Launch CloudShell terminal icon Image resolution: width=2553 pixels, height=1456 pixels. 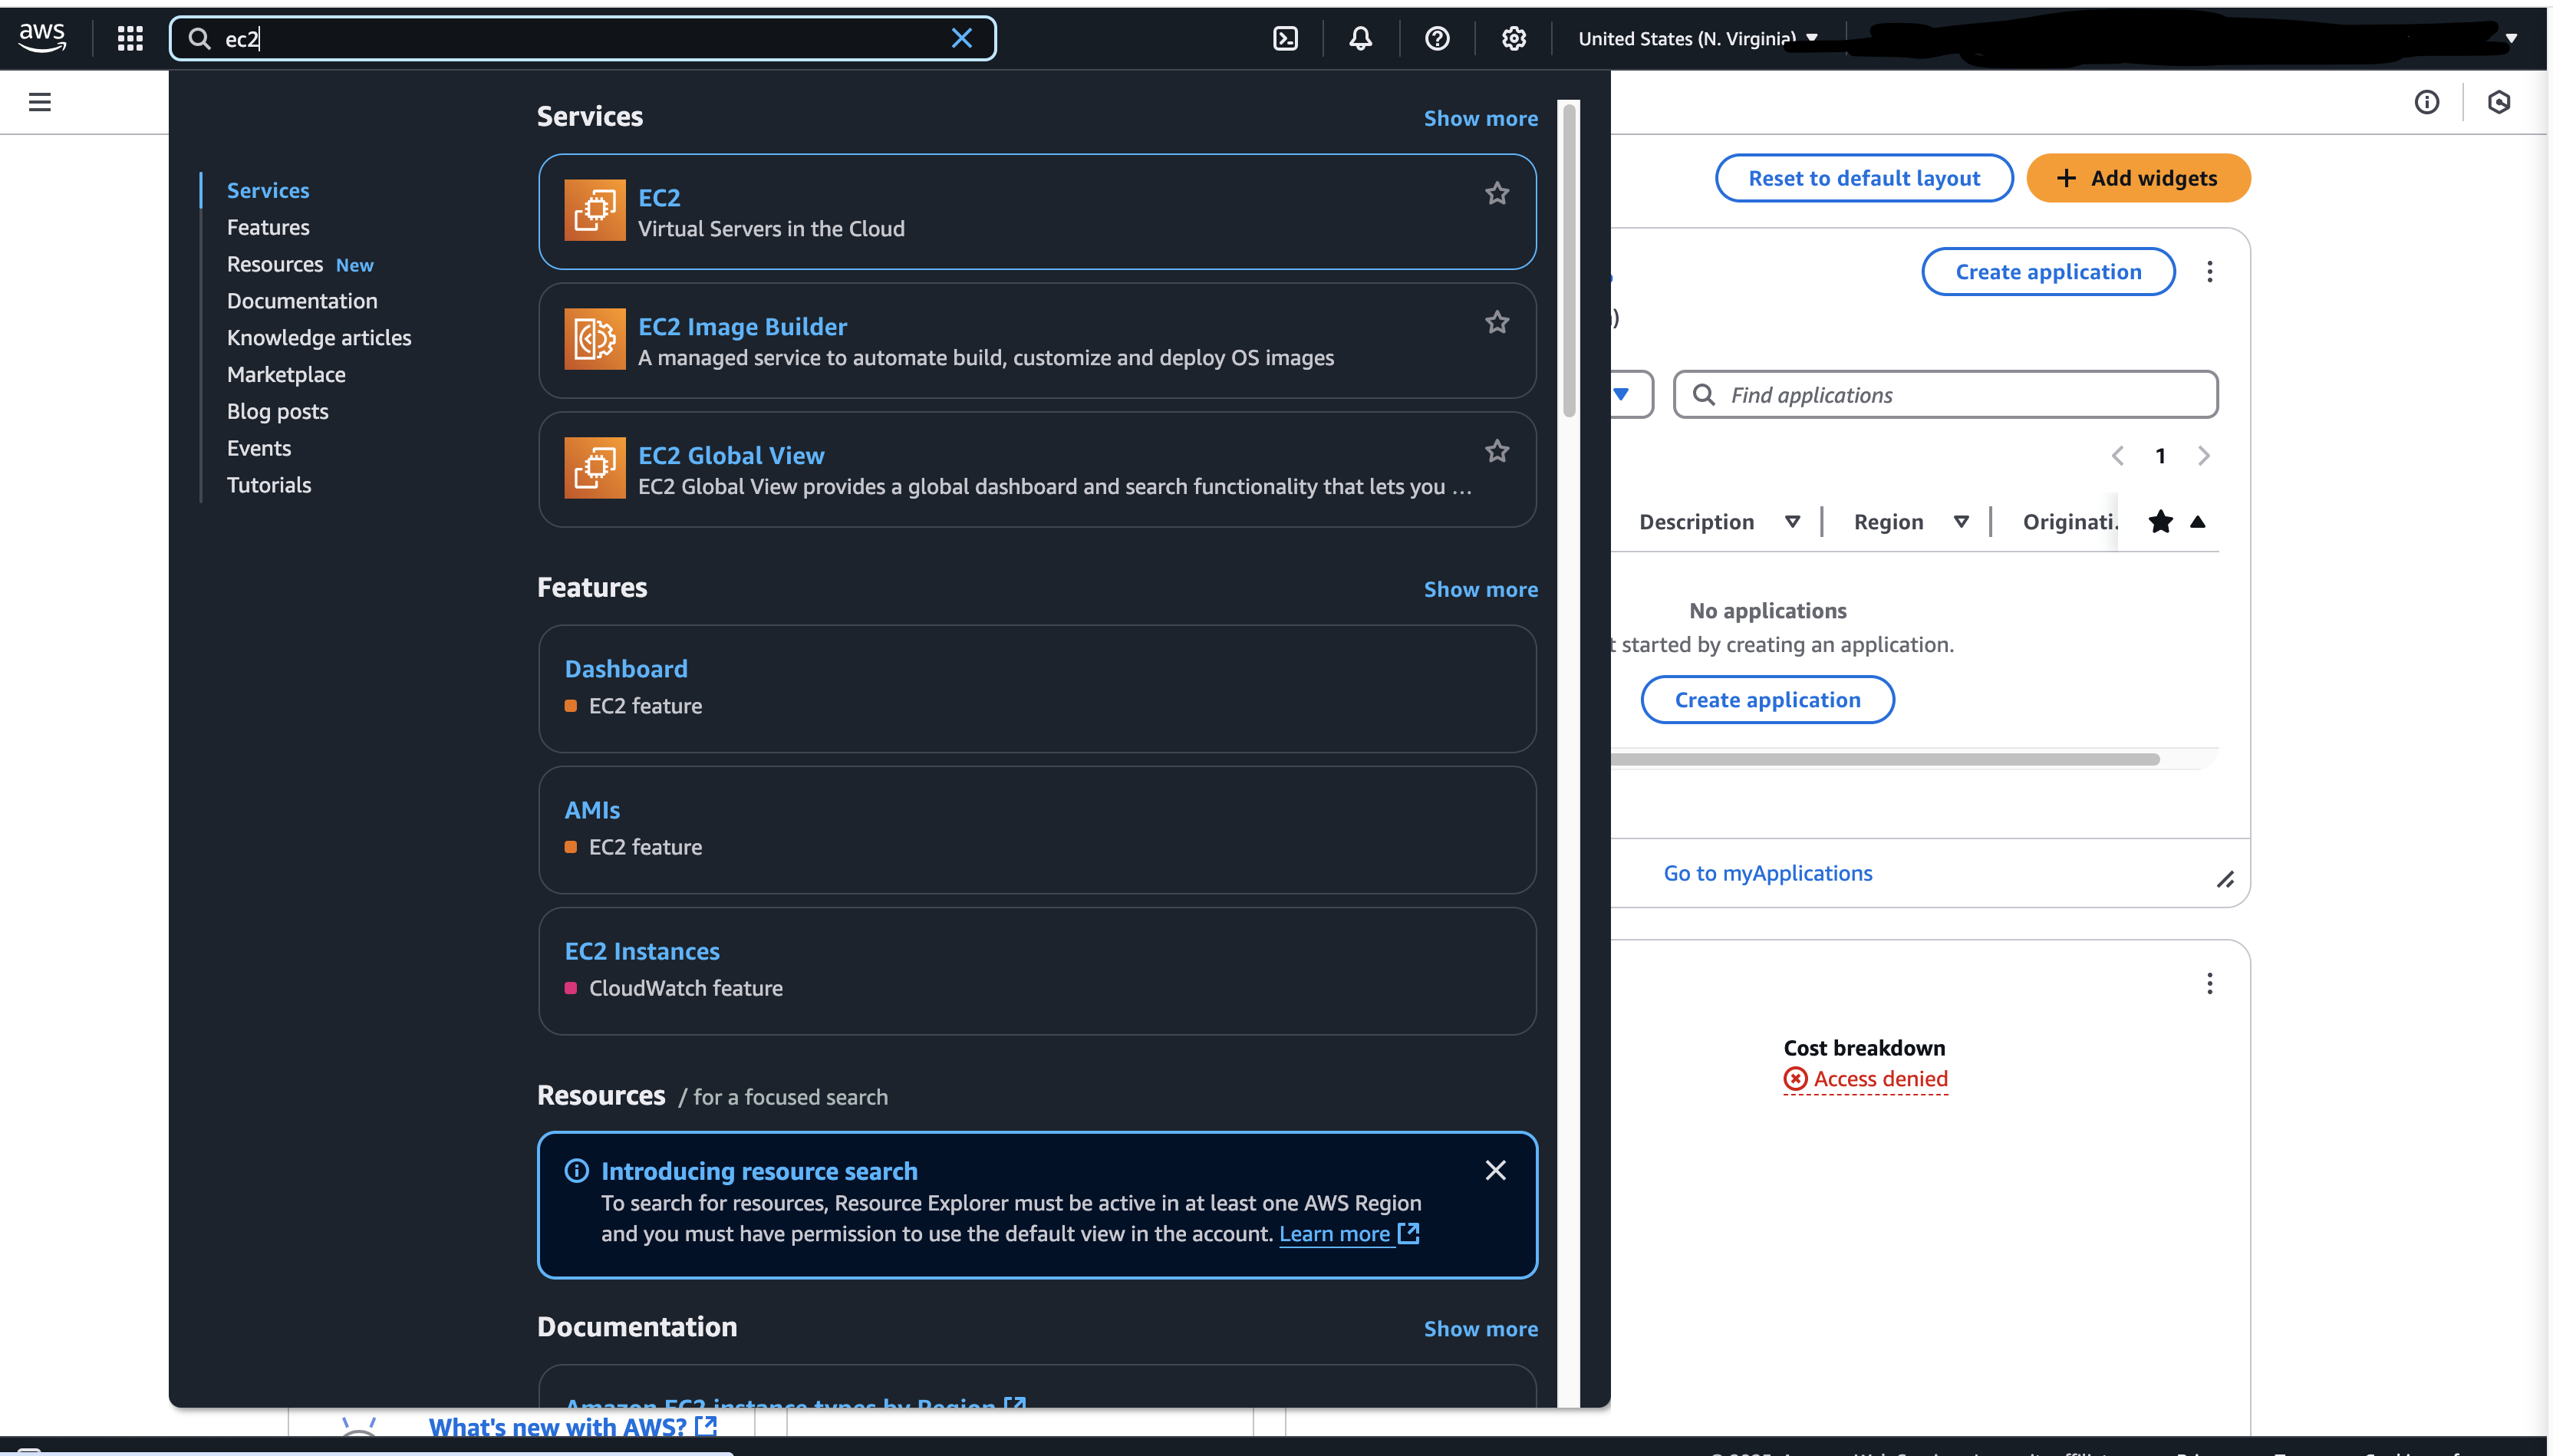1285,38
